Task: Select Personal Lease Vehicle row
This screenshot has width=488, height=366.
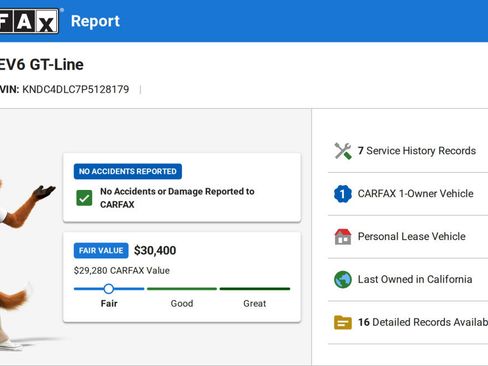Action: coord(408,237)
